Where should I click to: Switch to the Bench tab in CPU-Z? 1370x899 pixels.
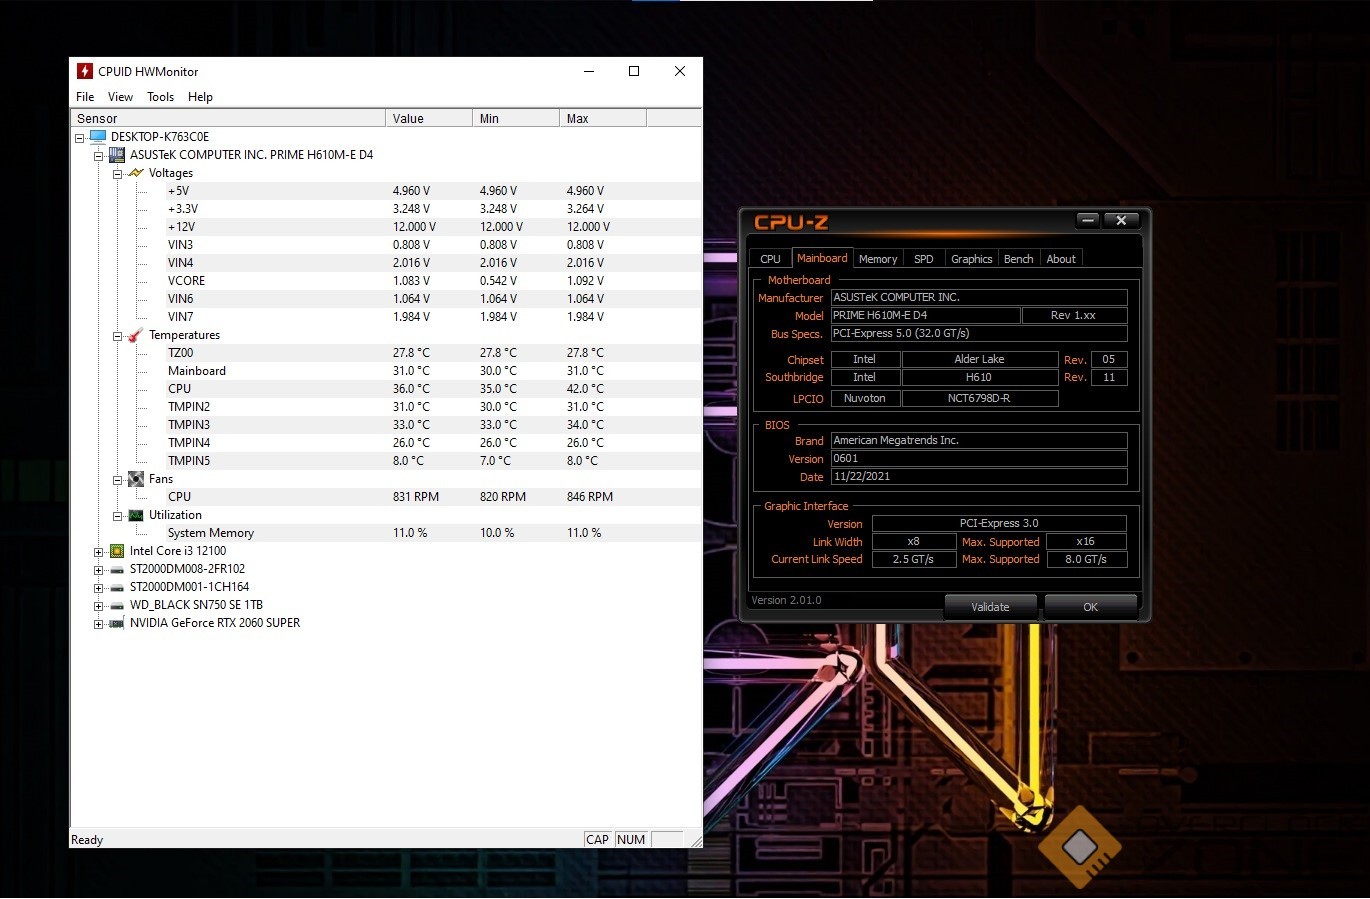coord(1018,259)
